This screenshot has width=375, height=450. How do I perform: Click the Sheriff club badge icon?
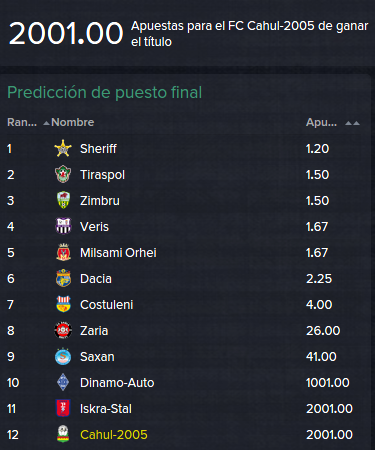point(63,148)
